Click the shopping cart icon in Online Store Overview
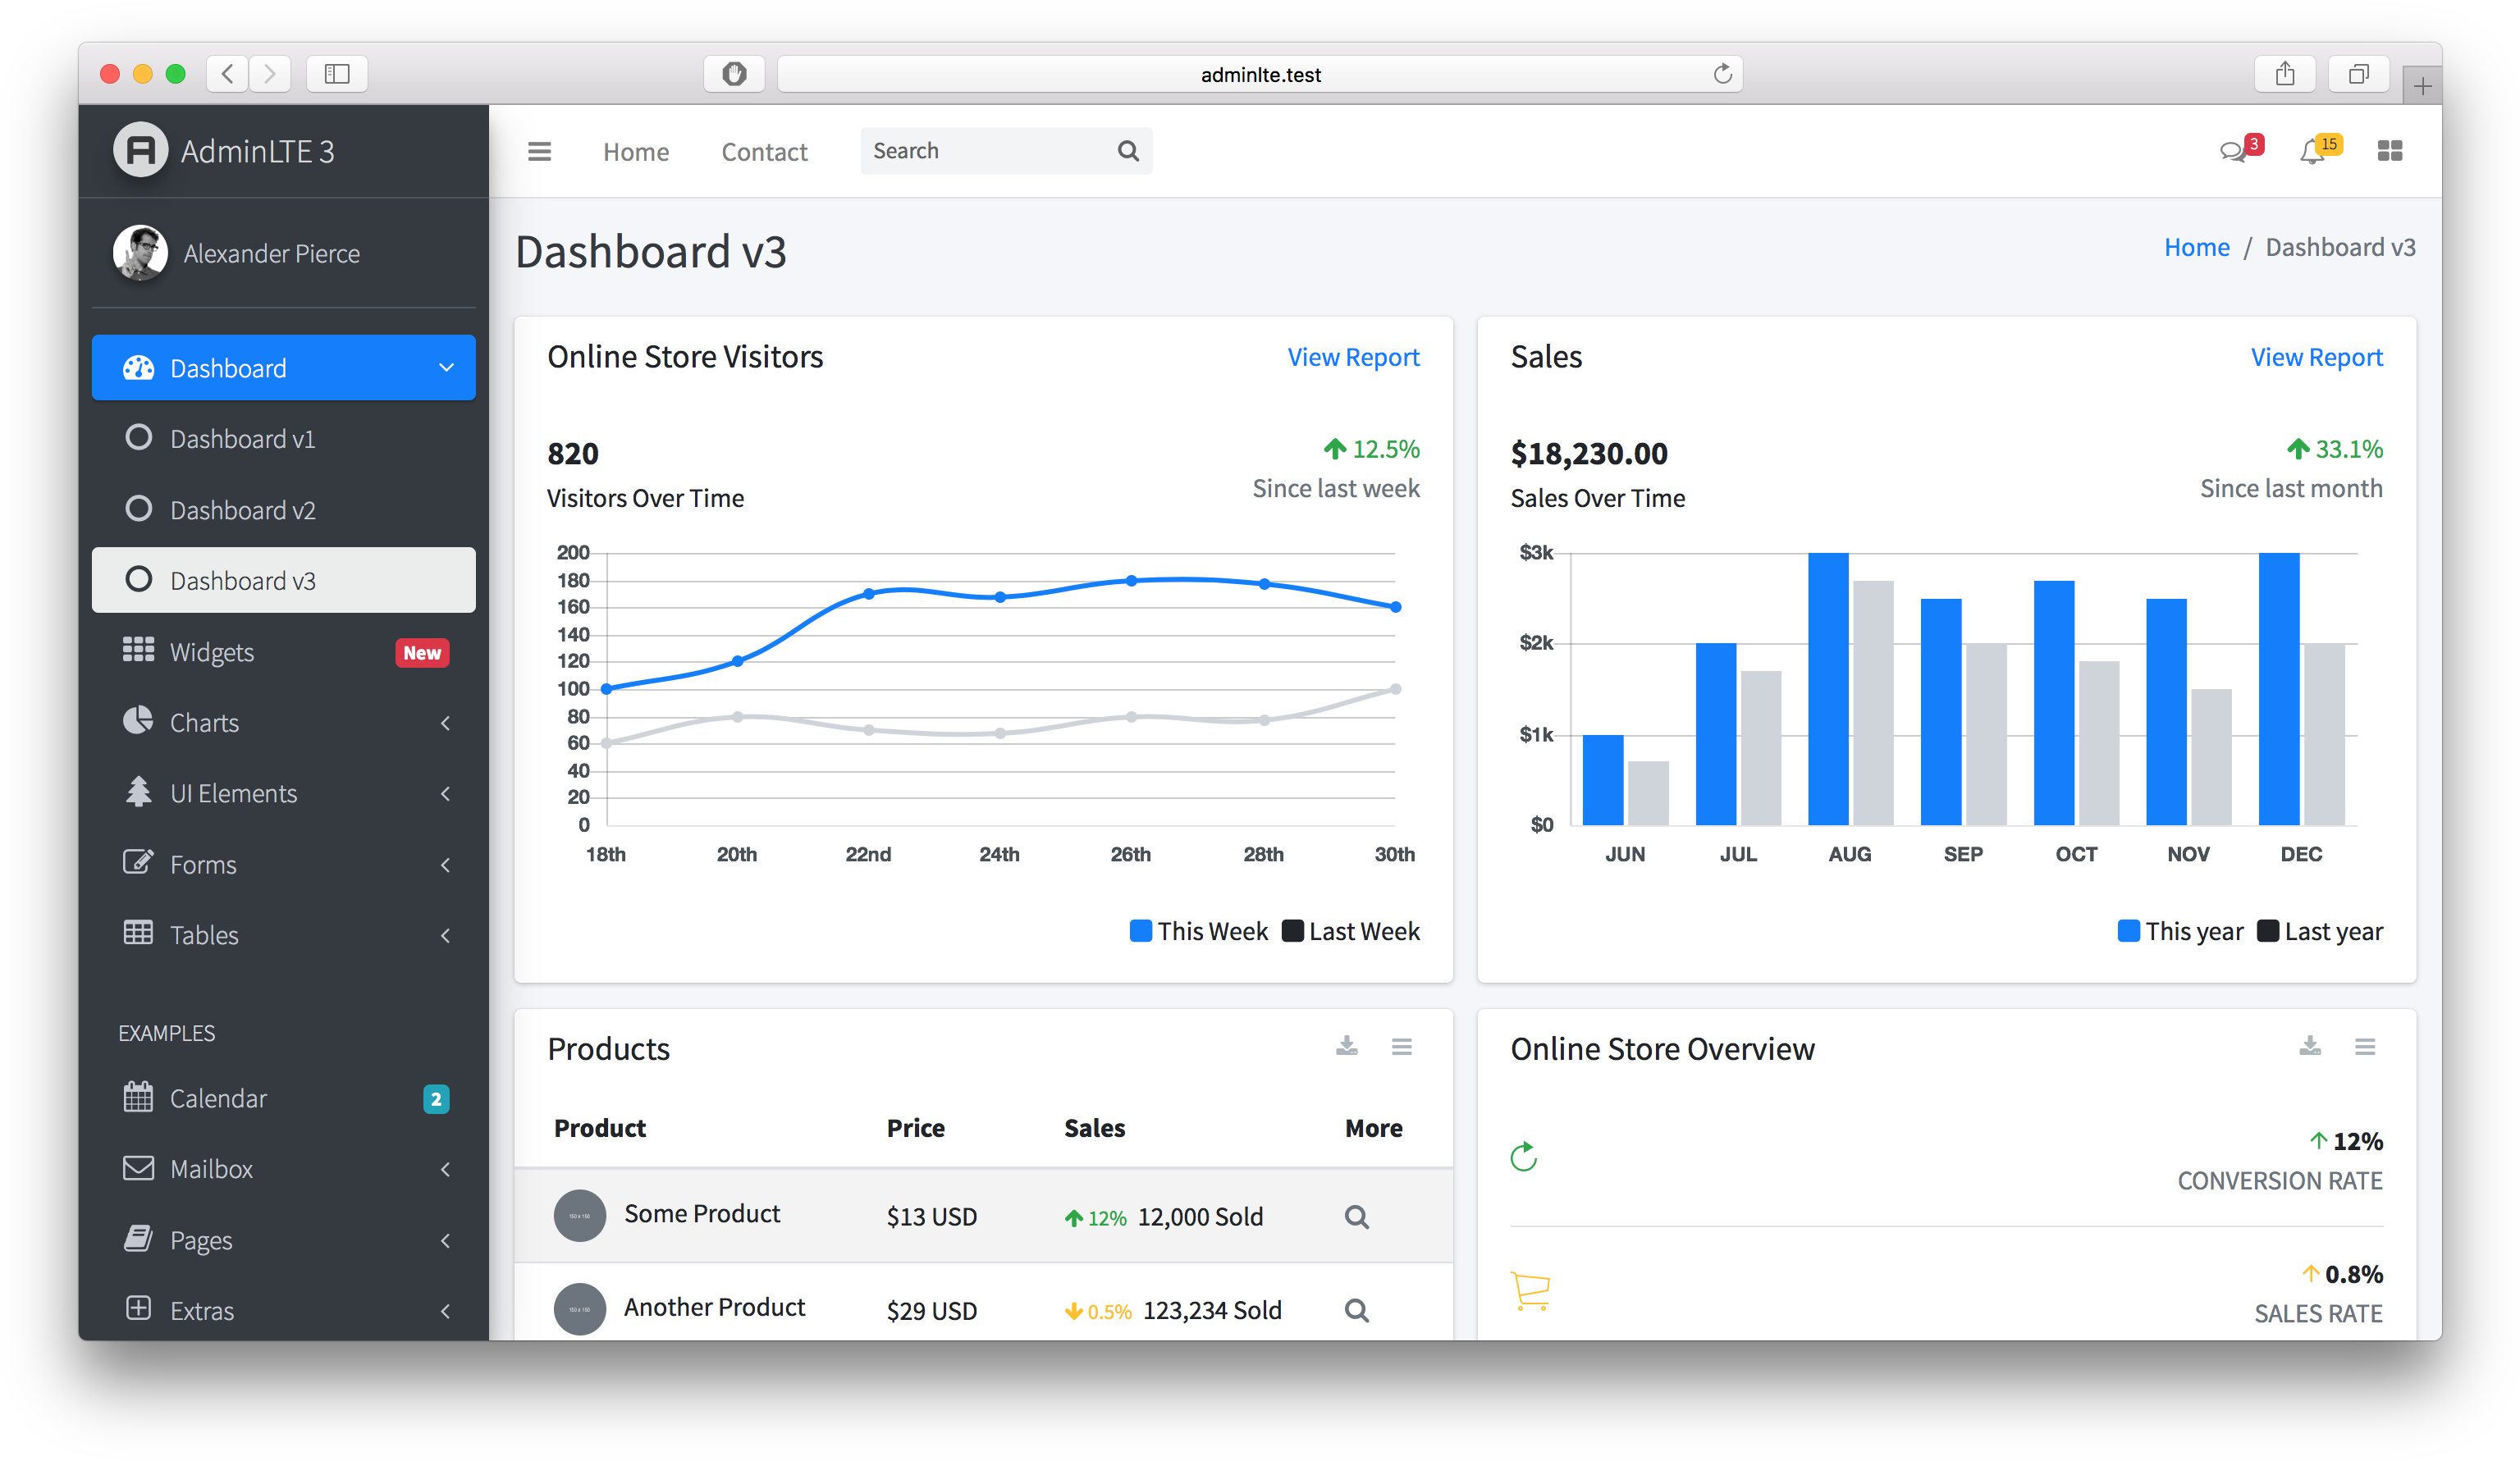This screenshot has height=1461, width=2520. click(x=1530, y=1290)
